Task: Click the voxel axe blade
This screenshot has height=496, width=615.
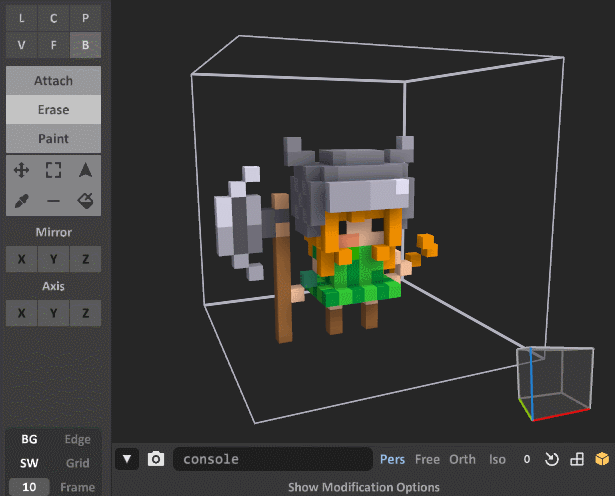Action: [238, 223]
